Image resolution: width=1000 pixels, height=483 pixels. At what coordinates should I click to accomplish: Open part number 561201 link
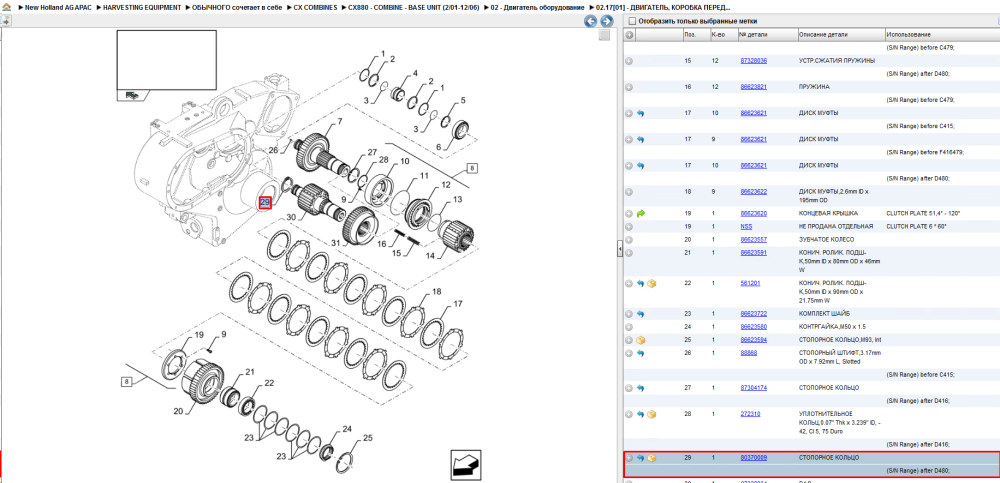750,283
